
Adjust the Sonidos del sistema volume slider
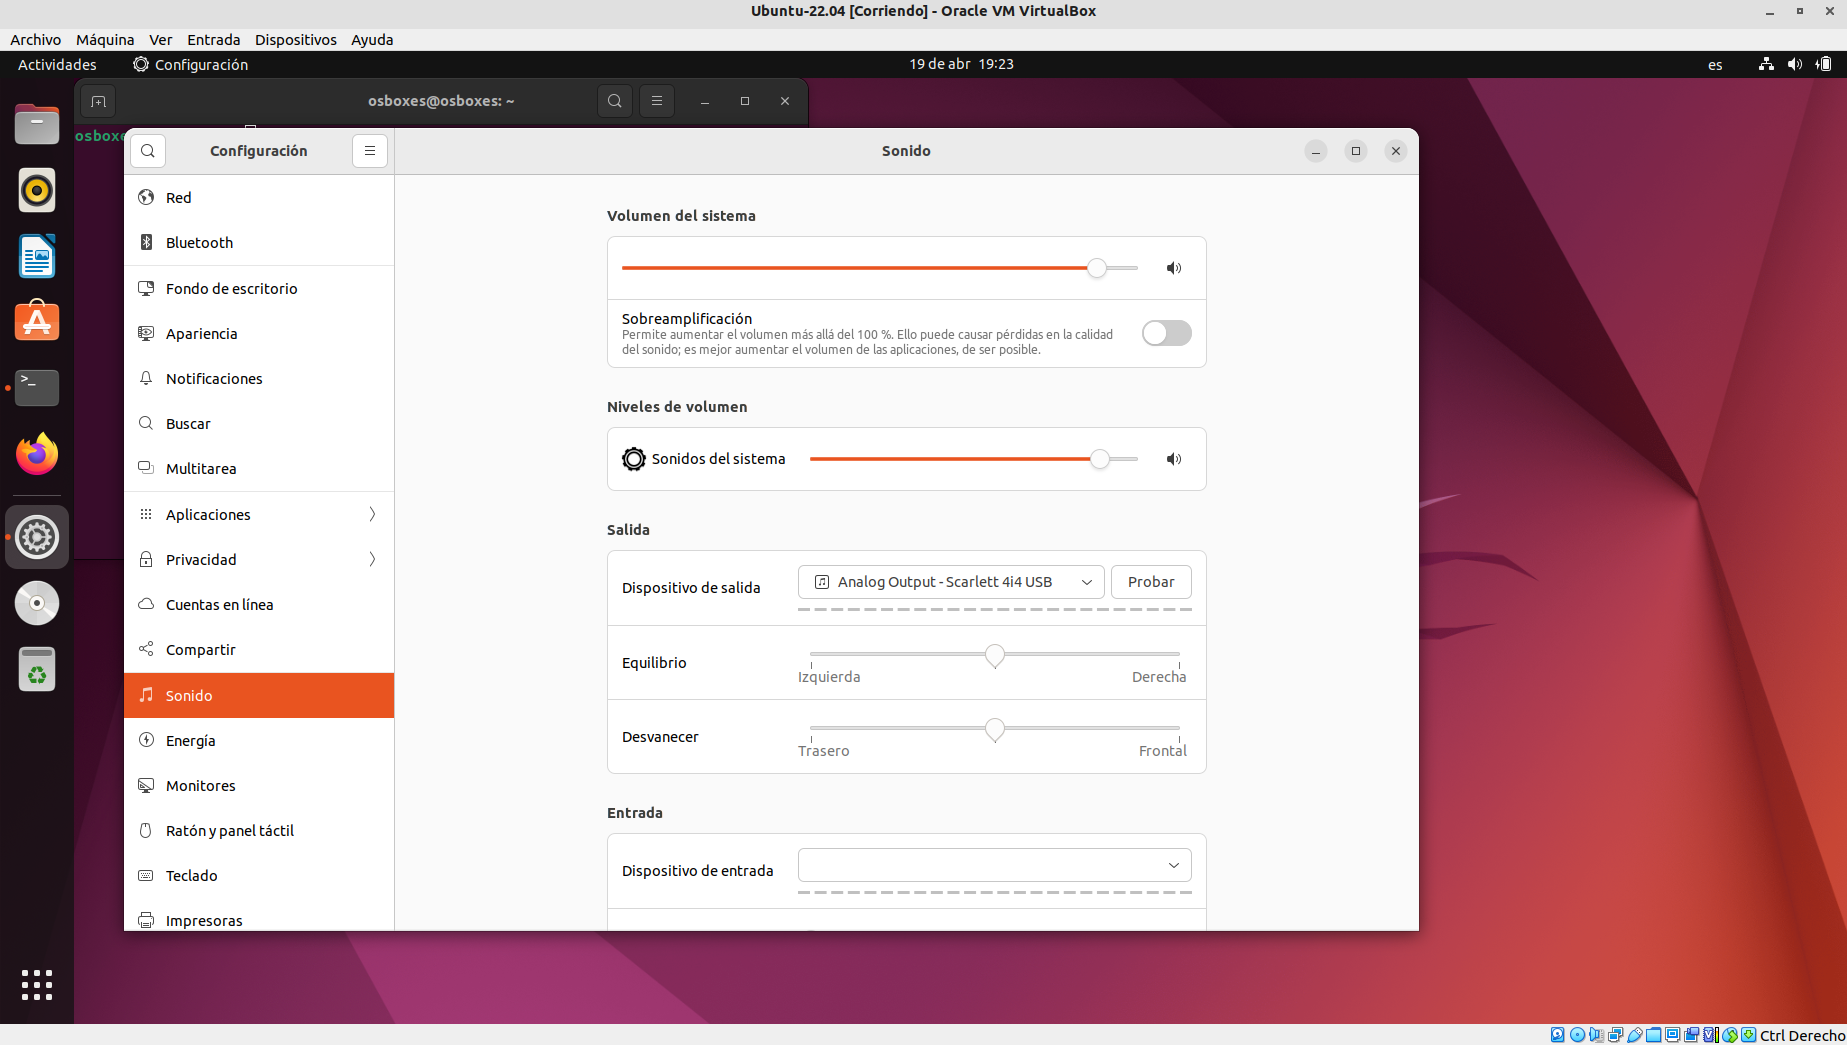974,459
